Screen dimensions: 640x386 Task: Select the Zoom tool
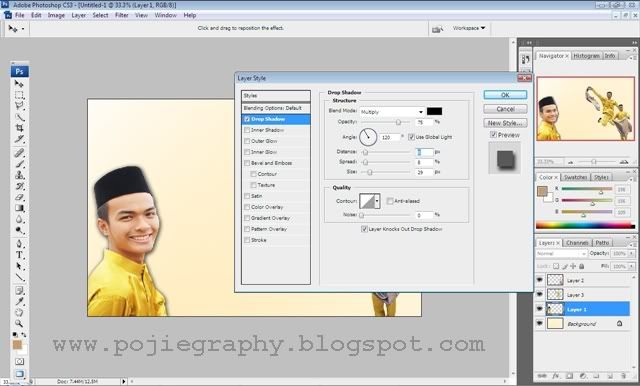point(19,324)
